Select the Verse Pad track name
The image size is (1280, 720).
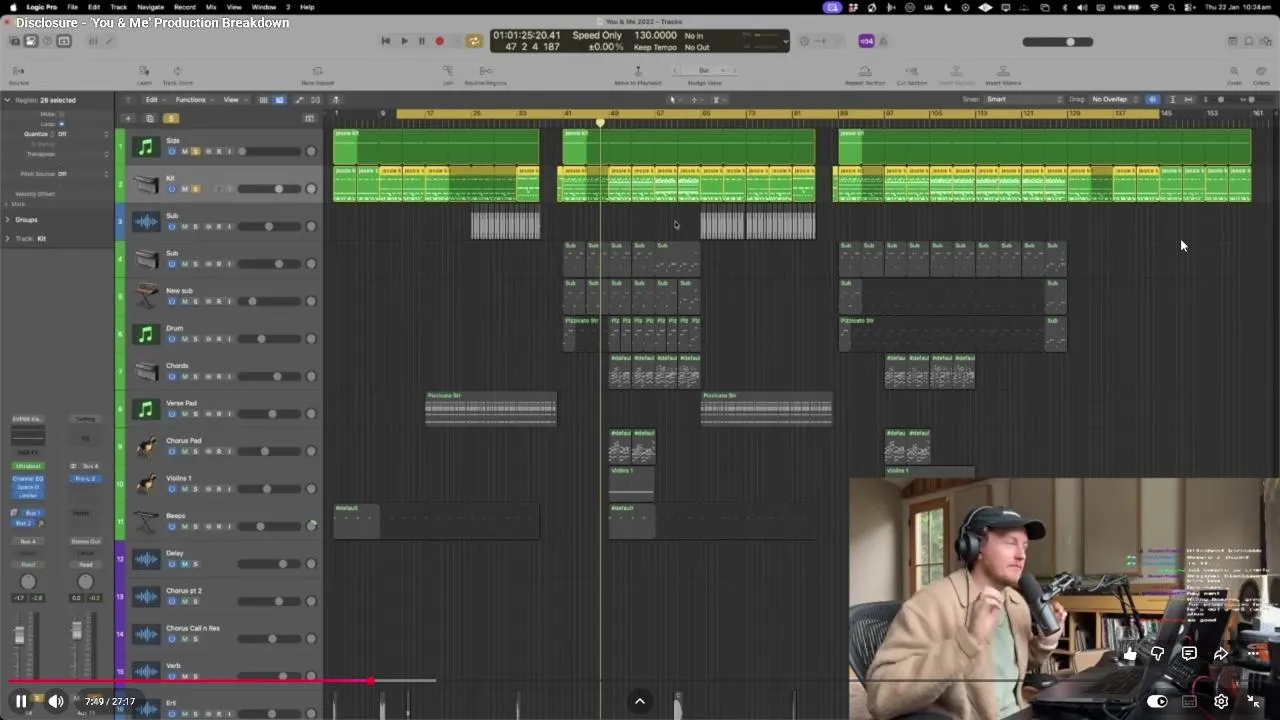182,403
